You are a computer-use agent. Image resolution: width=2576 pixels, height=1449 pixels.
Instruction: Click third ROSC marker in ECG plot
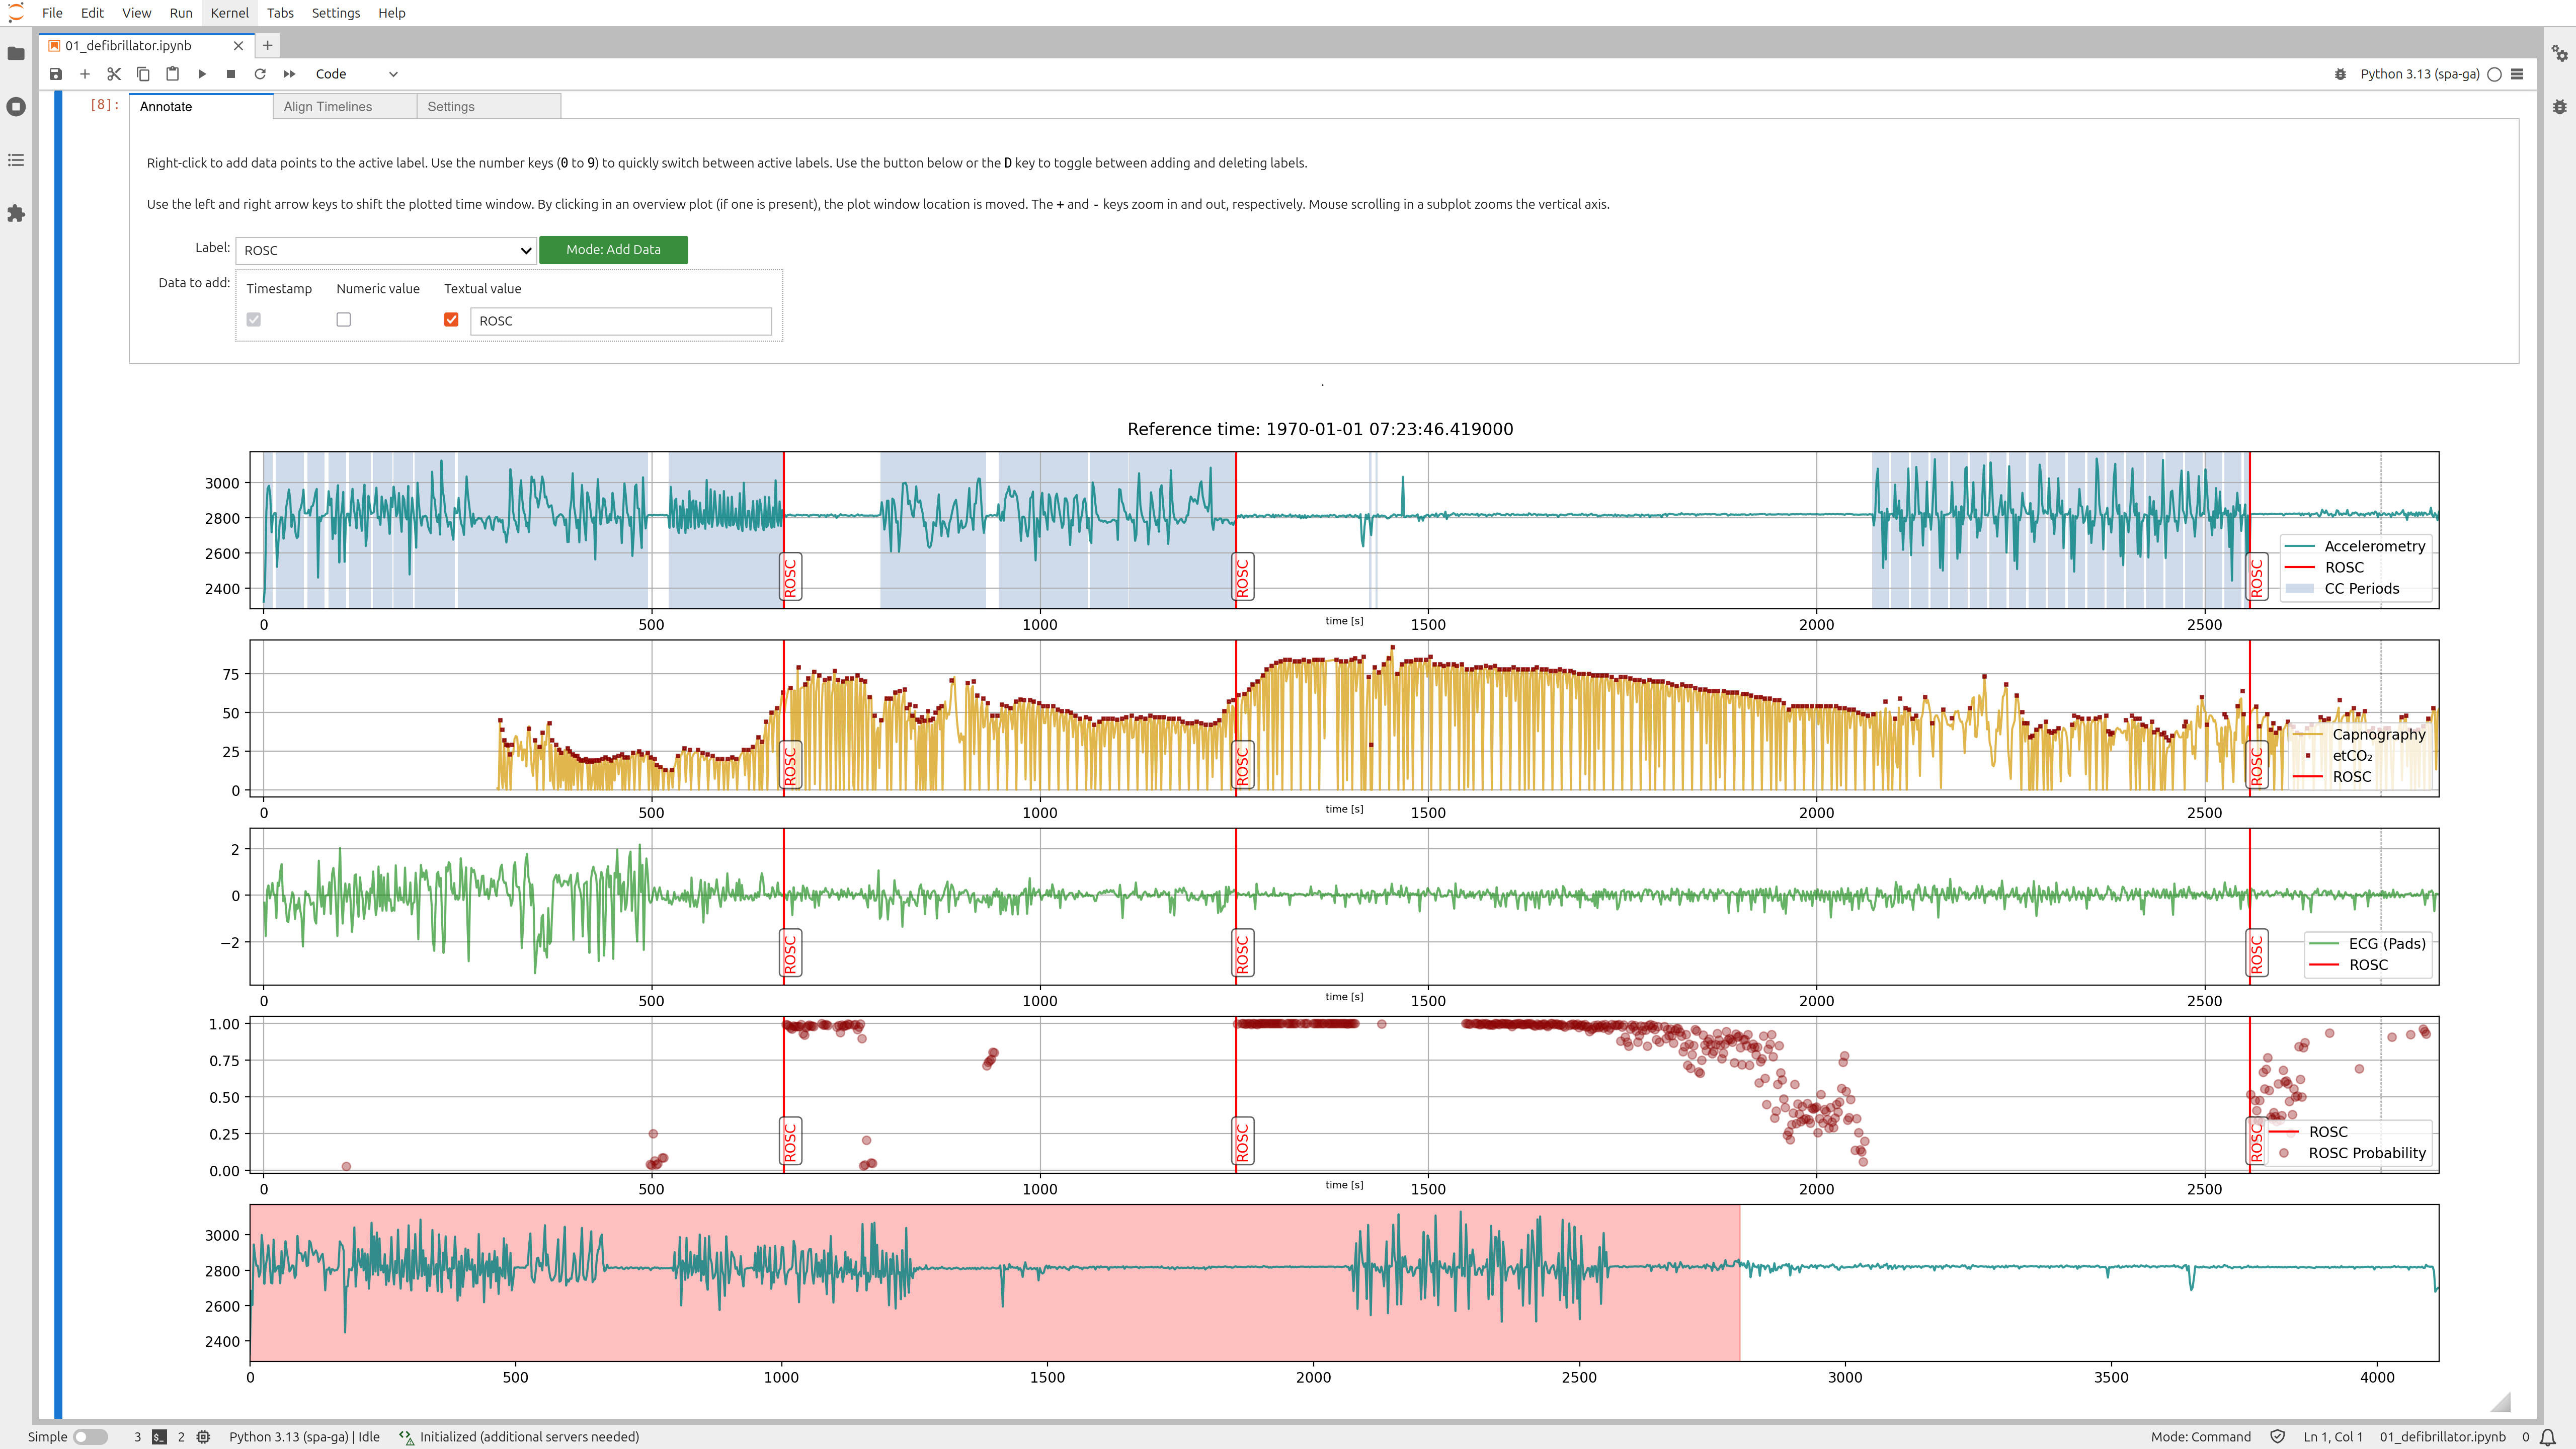(x=2256, y=953)
